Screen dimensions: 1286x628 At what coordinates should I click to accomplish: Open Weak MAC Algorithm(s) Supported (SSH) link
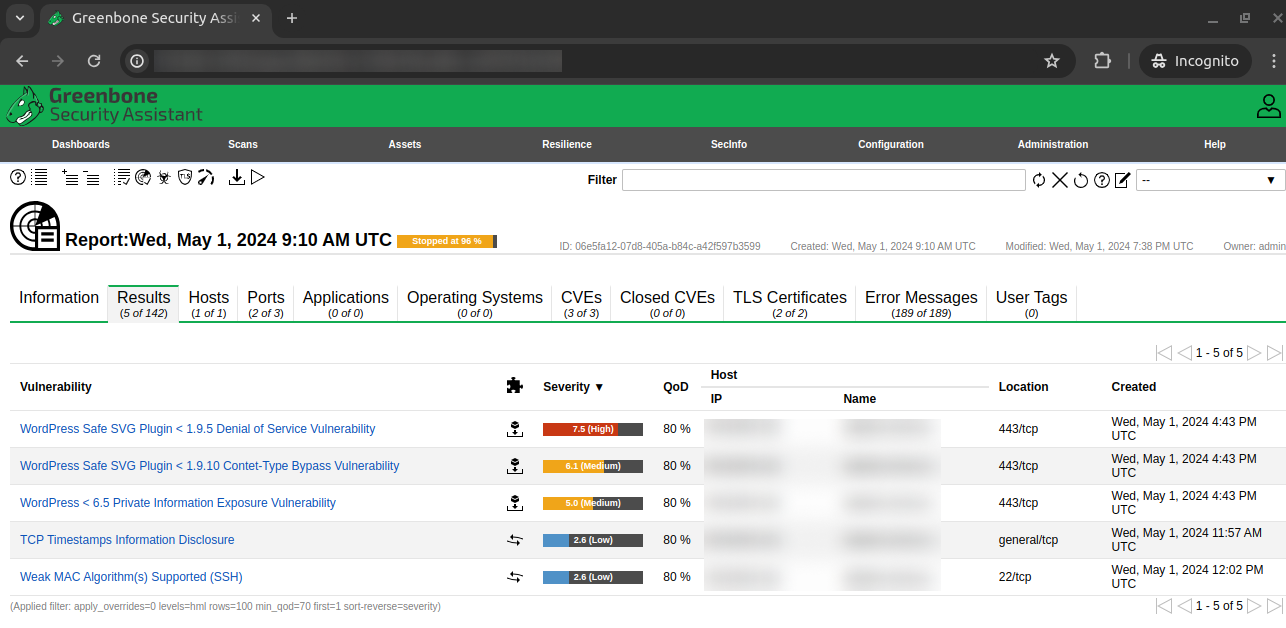[131, 577]
